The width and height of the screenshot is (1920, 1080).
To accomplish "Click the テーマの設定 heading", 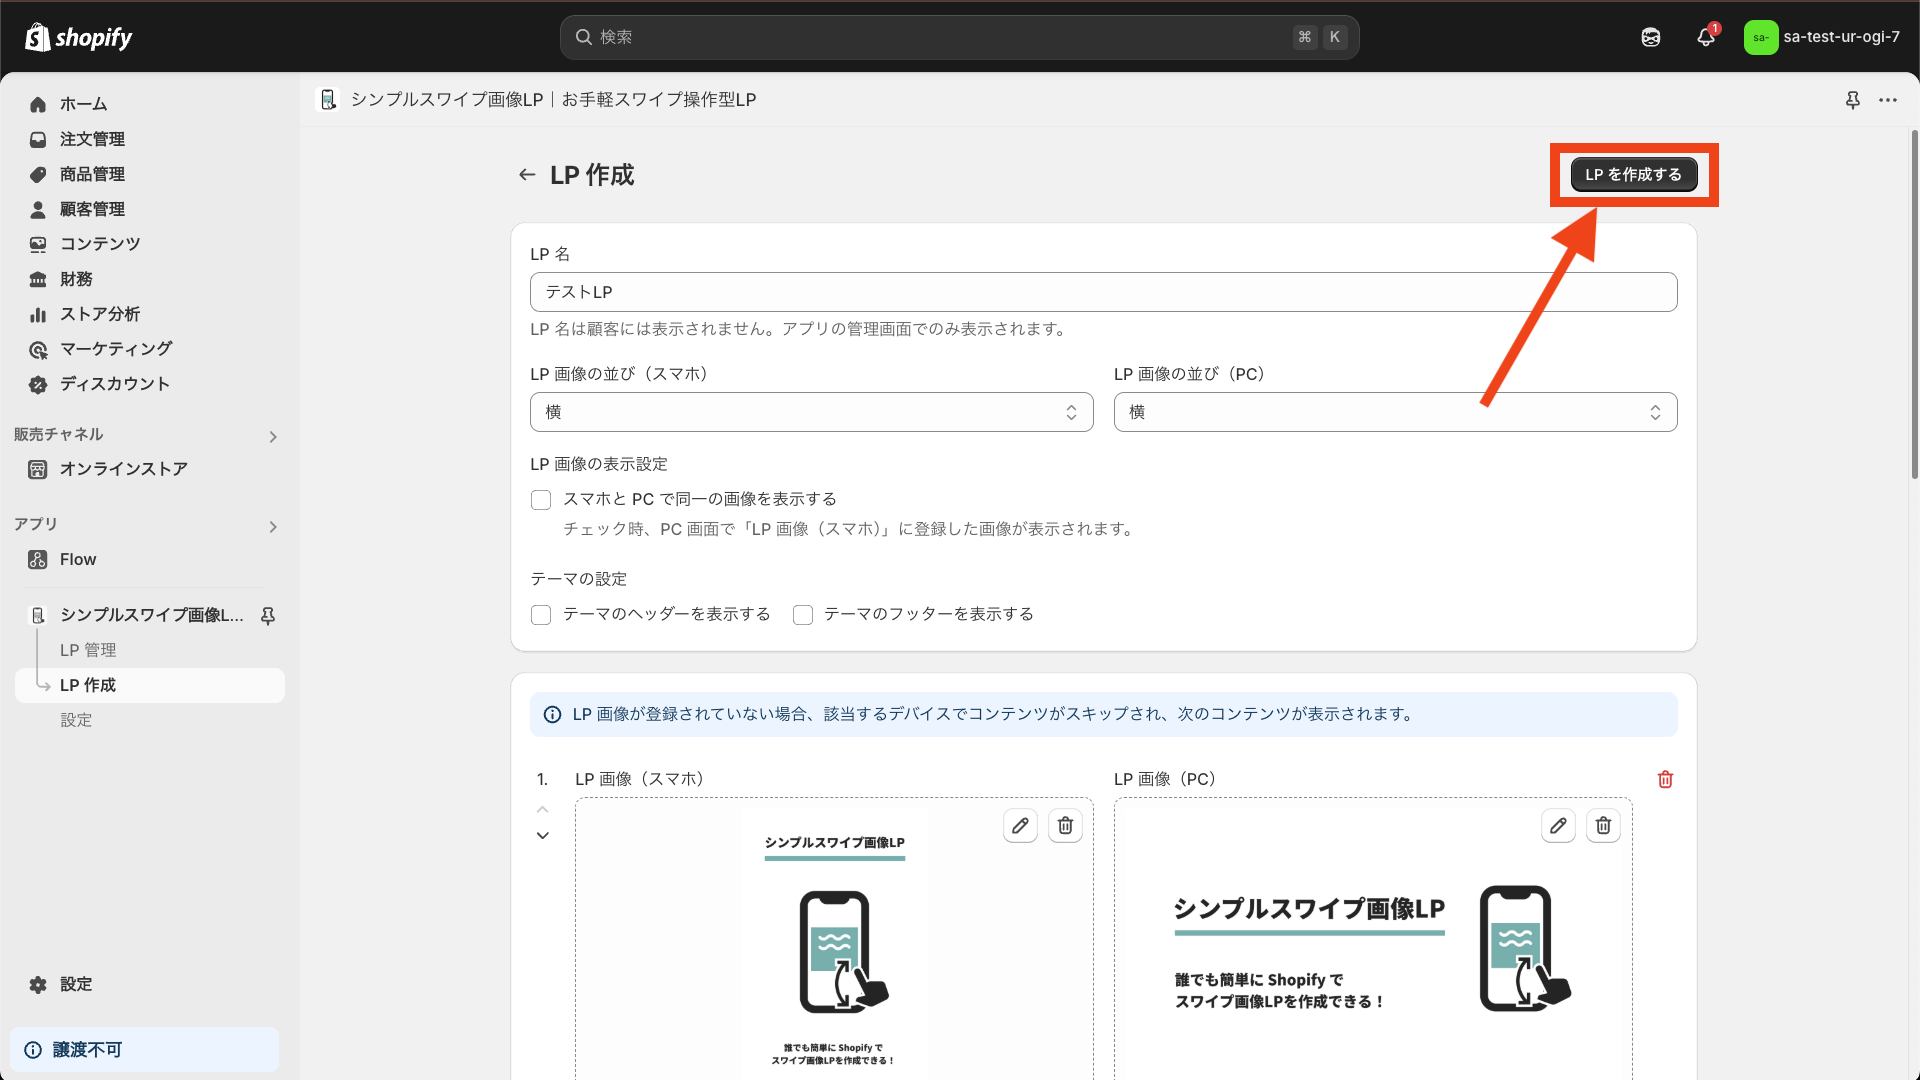I will pyautogui.click(x=579, y=579).
